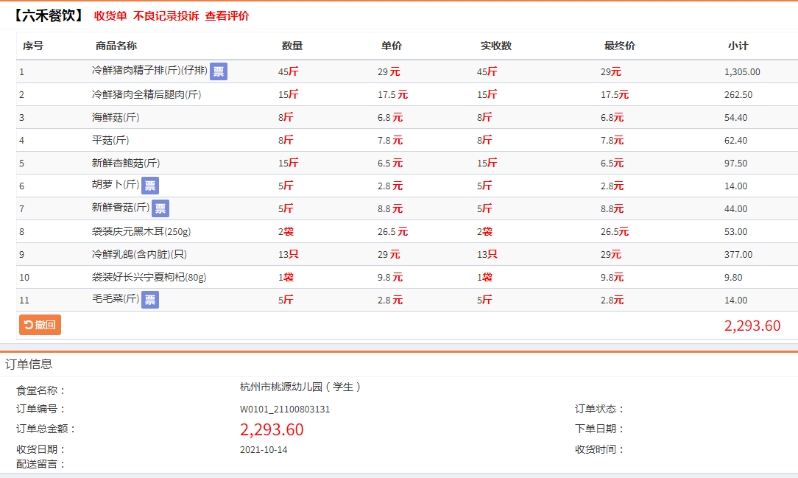Click the 订单总金额 label
This screenshot has width=798, height=478.
coord(46,429)
